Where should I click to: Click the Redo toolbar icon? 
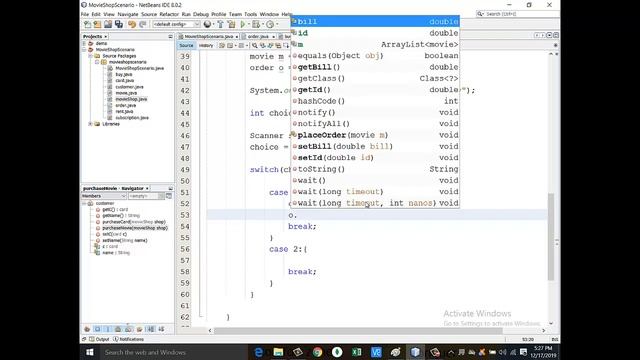(x=143, y=24)
